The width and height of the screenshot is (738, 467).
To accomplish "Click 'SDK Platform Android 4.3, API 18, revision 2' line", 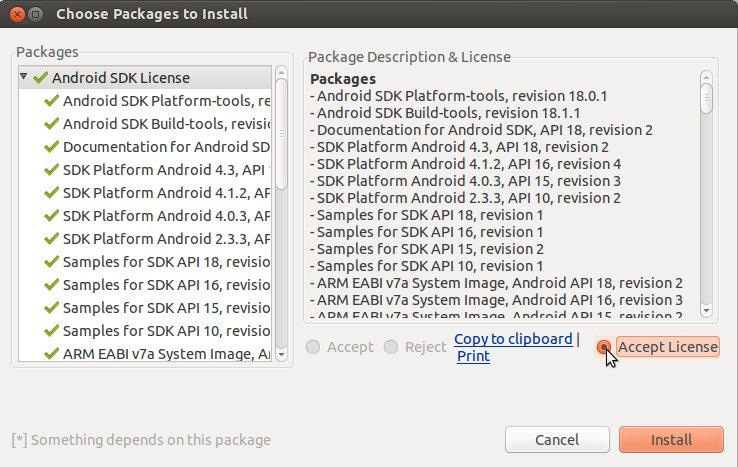I will [459, 147].
